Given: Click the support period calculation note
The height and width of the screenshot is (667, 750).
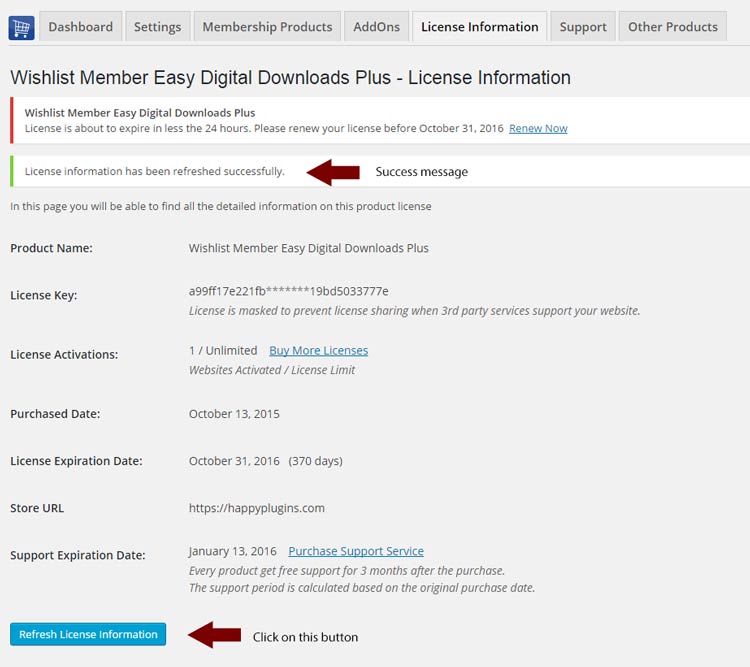Looking at the screenshot, I should 362,588.
